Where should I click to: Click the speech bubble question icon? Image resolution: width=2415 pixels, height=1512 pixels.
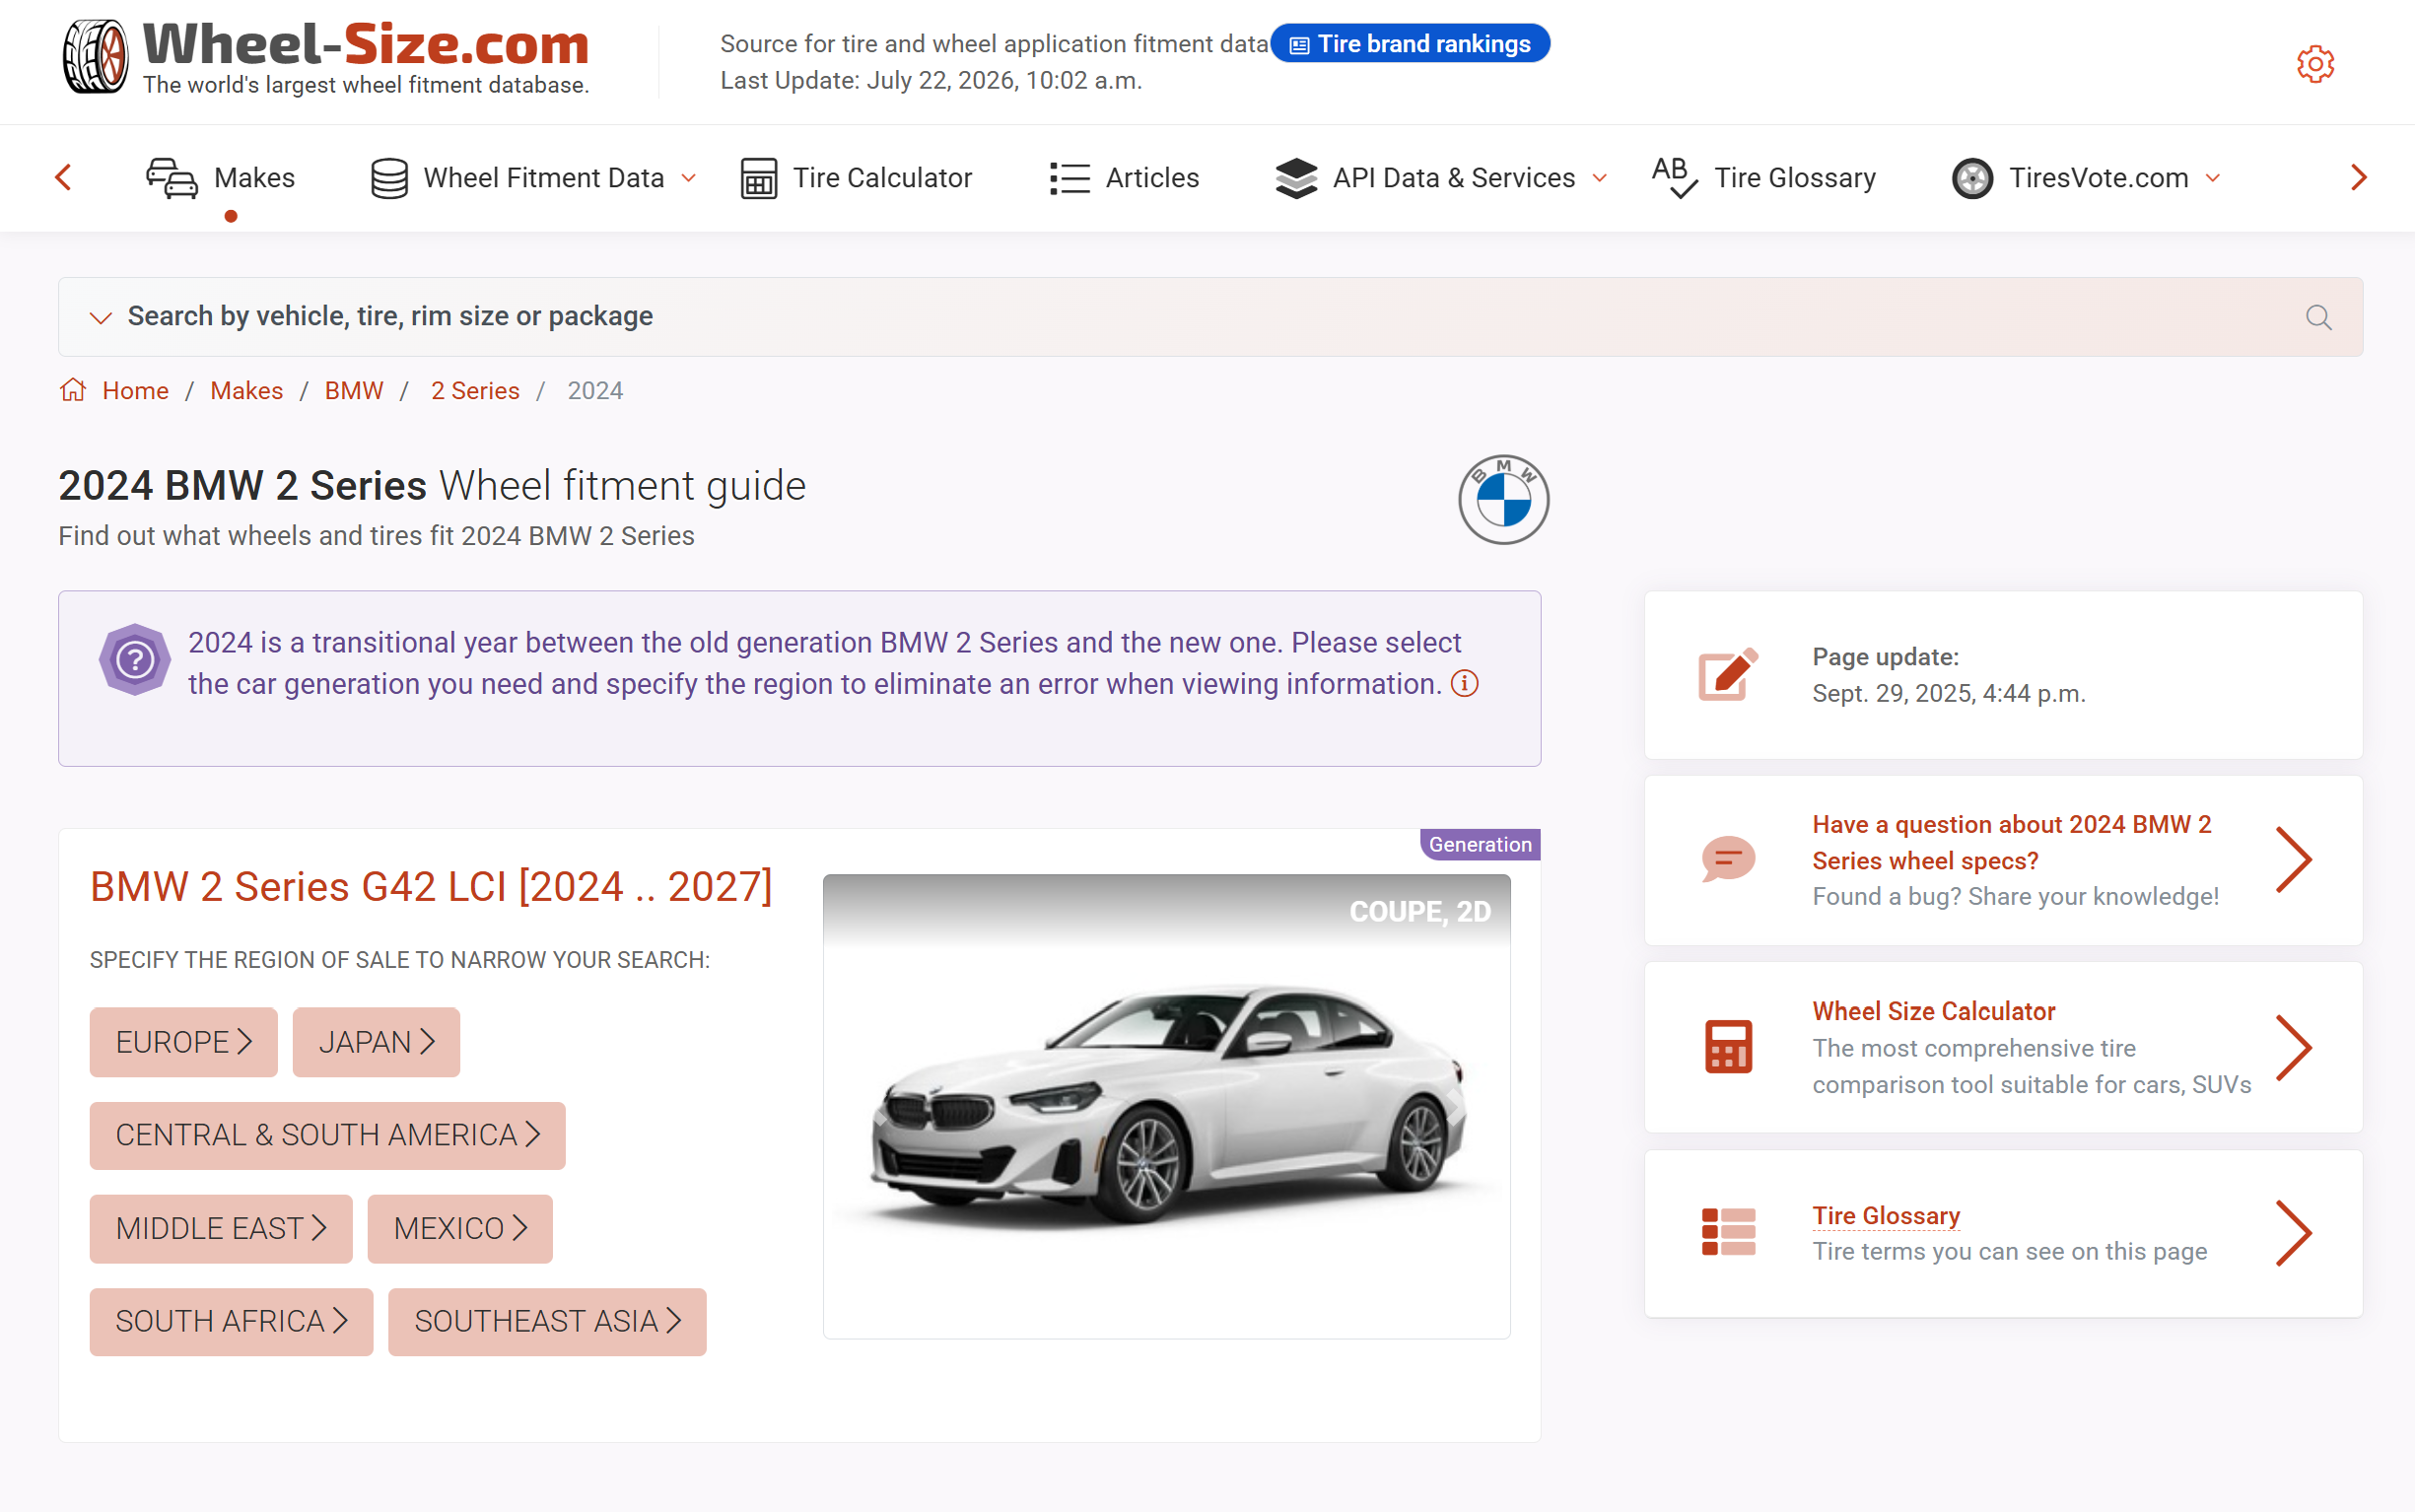pos(1727,859)
